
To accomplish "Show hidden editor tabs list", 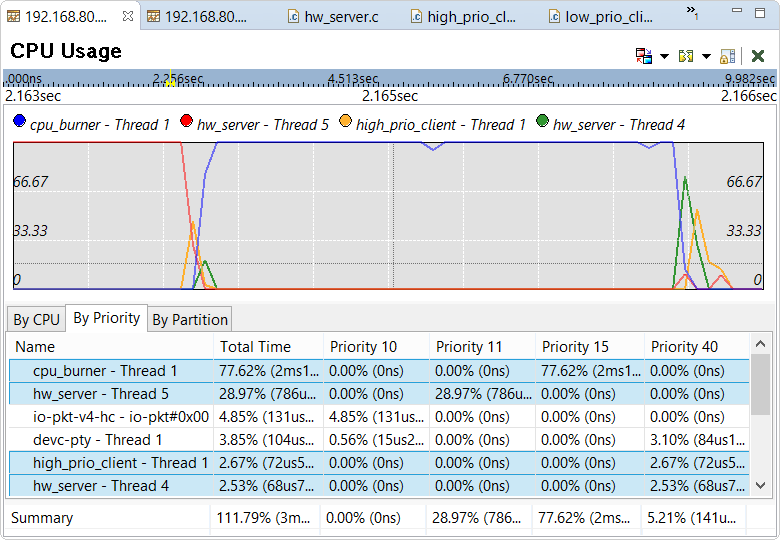I will coord(692,12).
